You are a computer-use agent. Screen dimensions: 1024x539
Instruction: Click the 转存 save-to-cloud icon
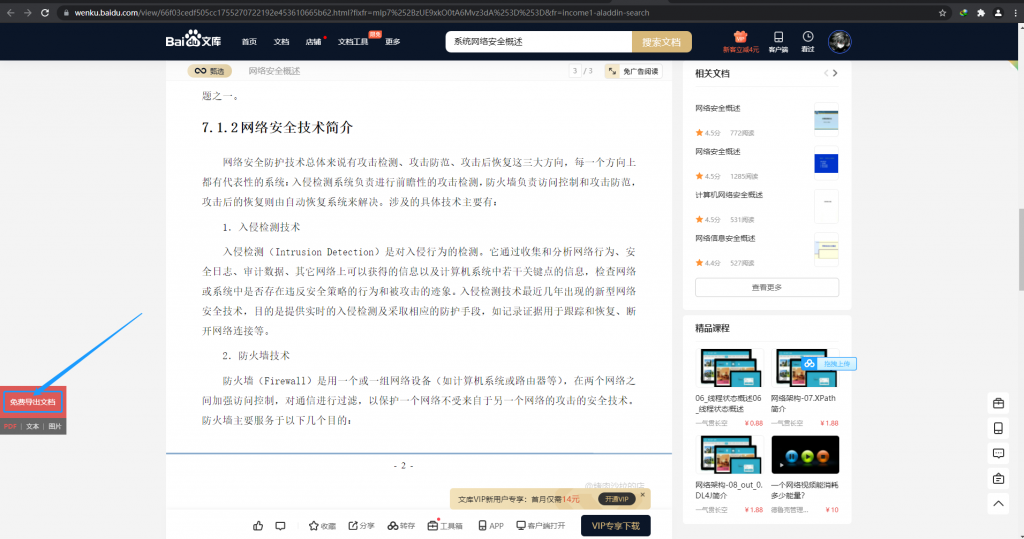click(x=392, y=526)
